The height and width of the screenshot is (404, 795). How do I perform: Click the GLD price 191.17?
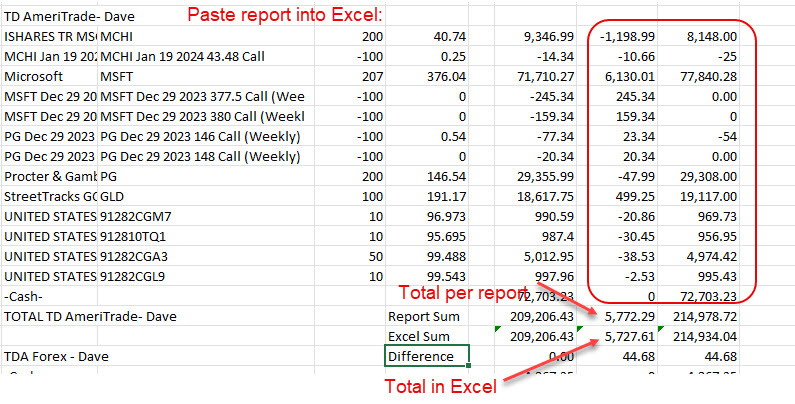tap(427, 197)
